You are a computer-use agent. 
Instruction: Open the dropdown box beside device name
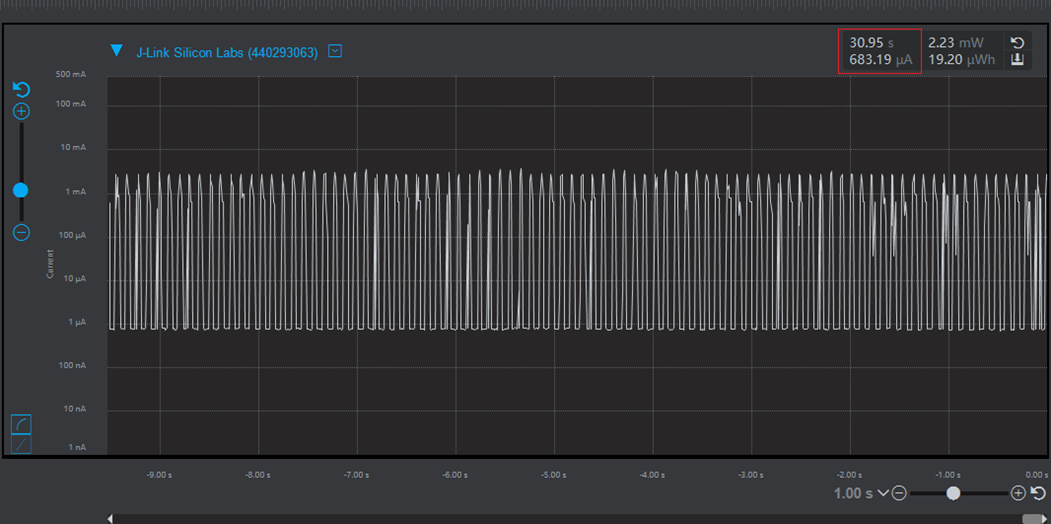(x=335, y=51)
